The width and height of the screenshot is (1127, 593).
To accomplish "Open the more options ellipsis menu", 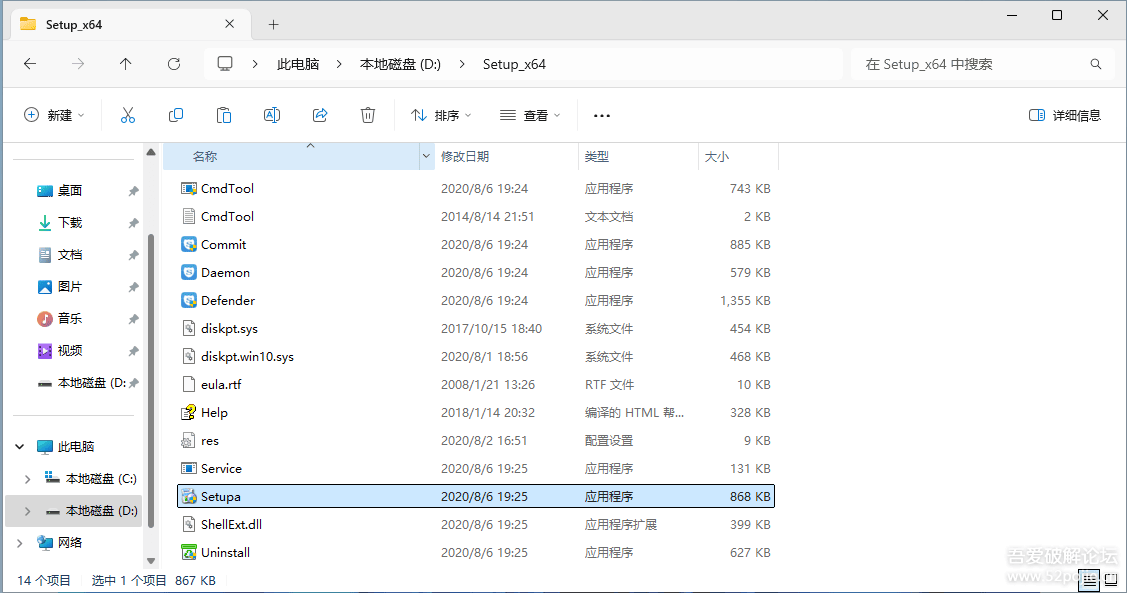I will pyautogui.click(x=602, y=115).
